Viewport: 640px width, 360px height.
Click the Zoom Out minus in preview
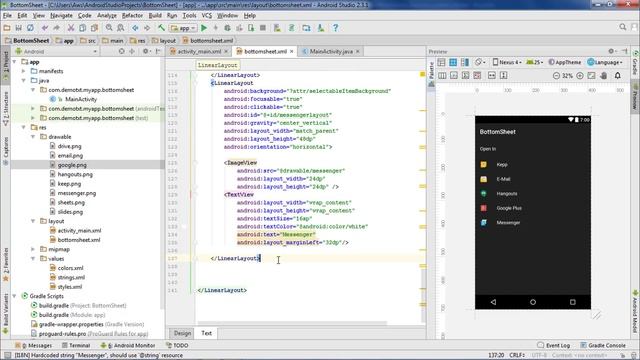[x=556, y=76]
